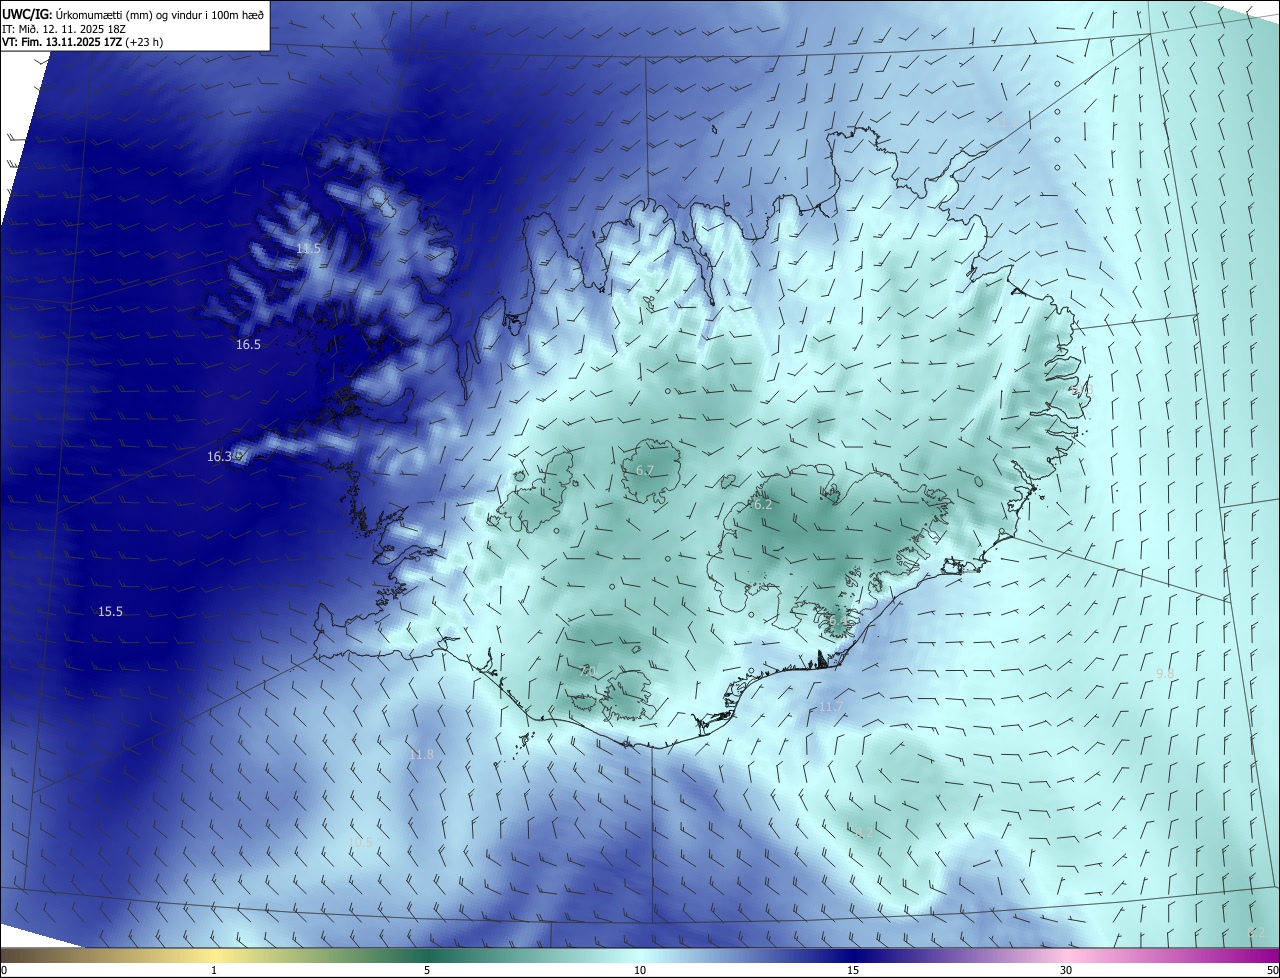Screen dimensions: 1280x978
Task: Click the 11.8 value label
Action: (422, 754)
